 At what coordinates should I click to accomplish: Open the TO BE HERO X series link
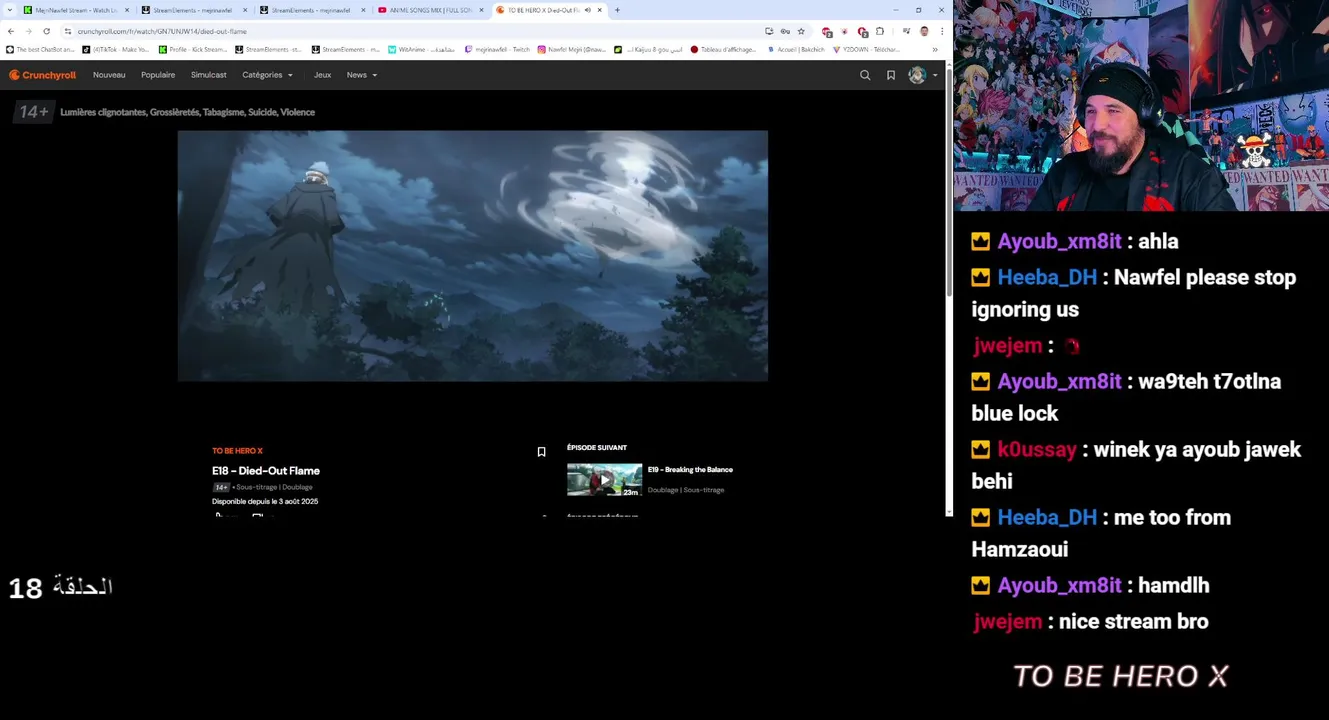[x=237, y=451]
